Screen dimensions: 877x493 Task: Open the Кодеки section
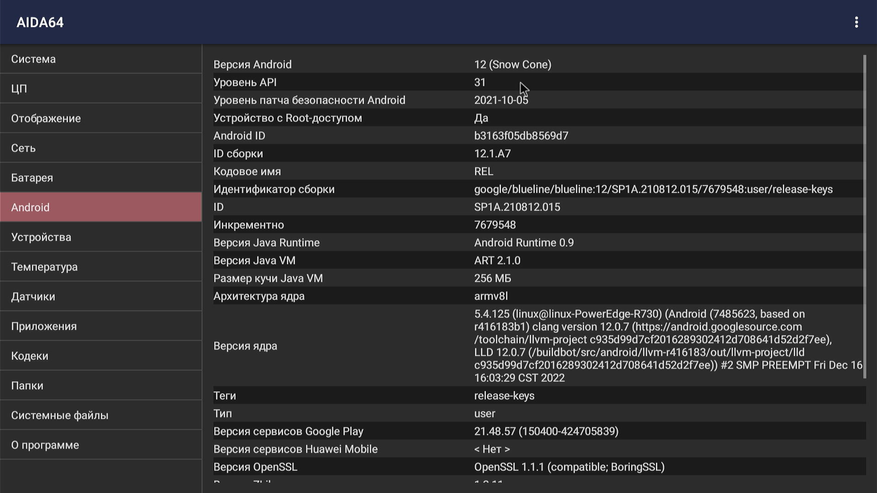[101, 355]
